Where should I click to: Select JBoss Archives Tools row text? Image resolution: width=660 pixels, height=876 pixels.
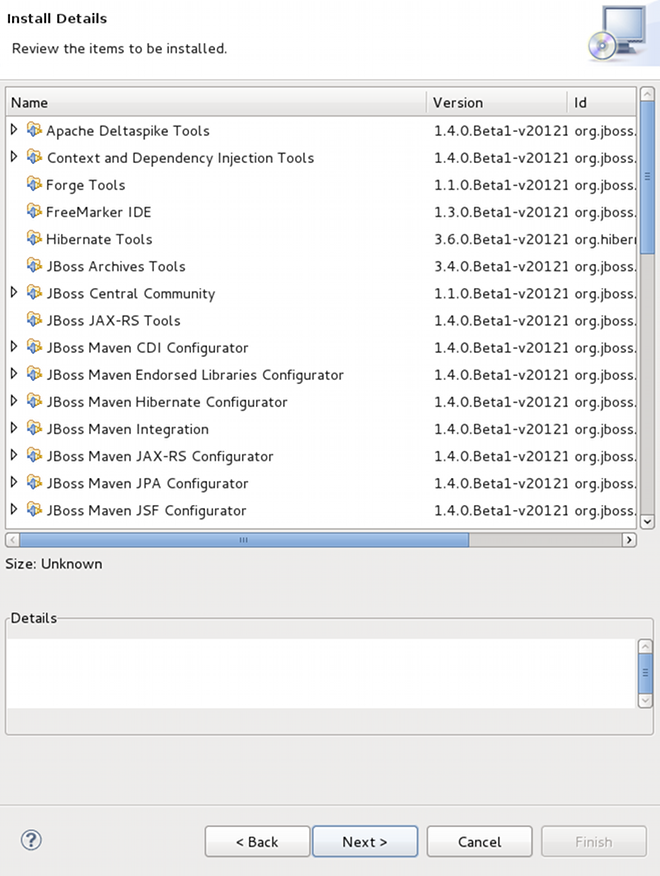coord(116,266)
